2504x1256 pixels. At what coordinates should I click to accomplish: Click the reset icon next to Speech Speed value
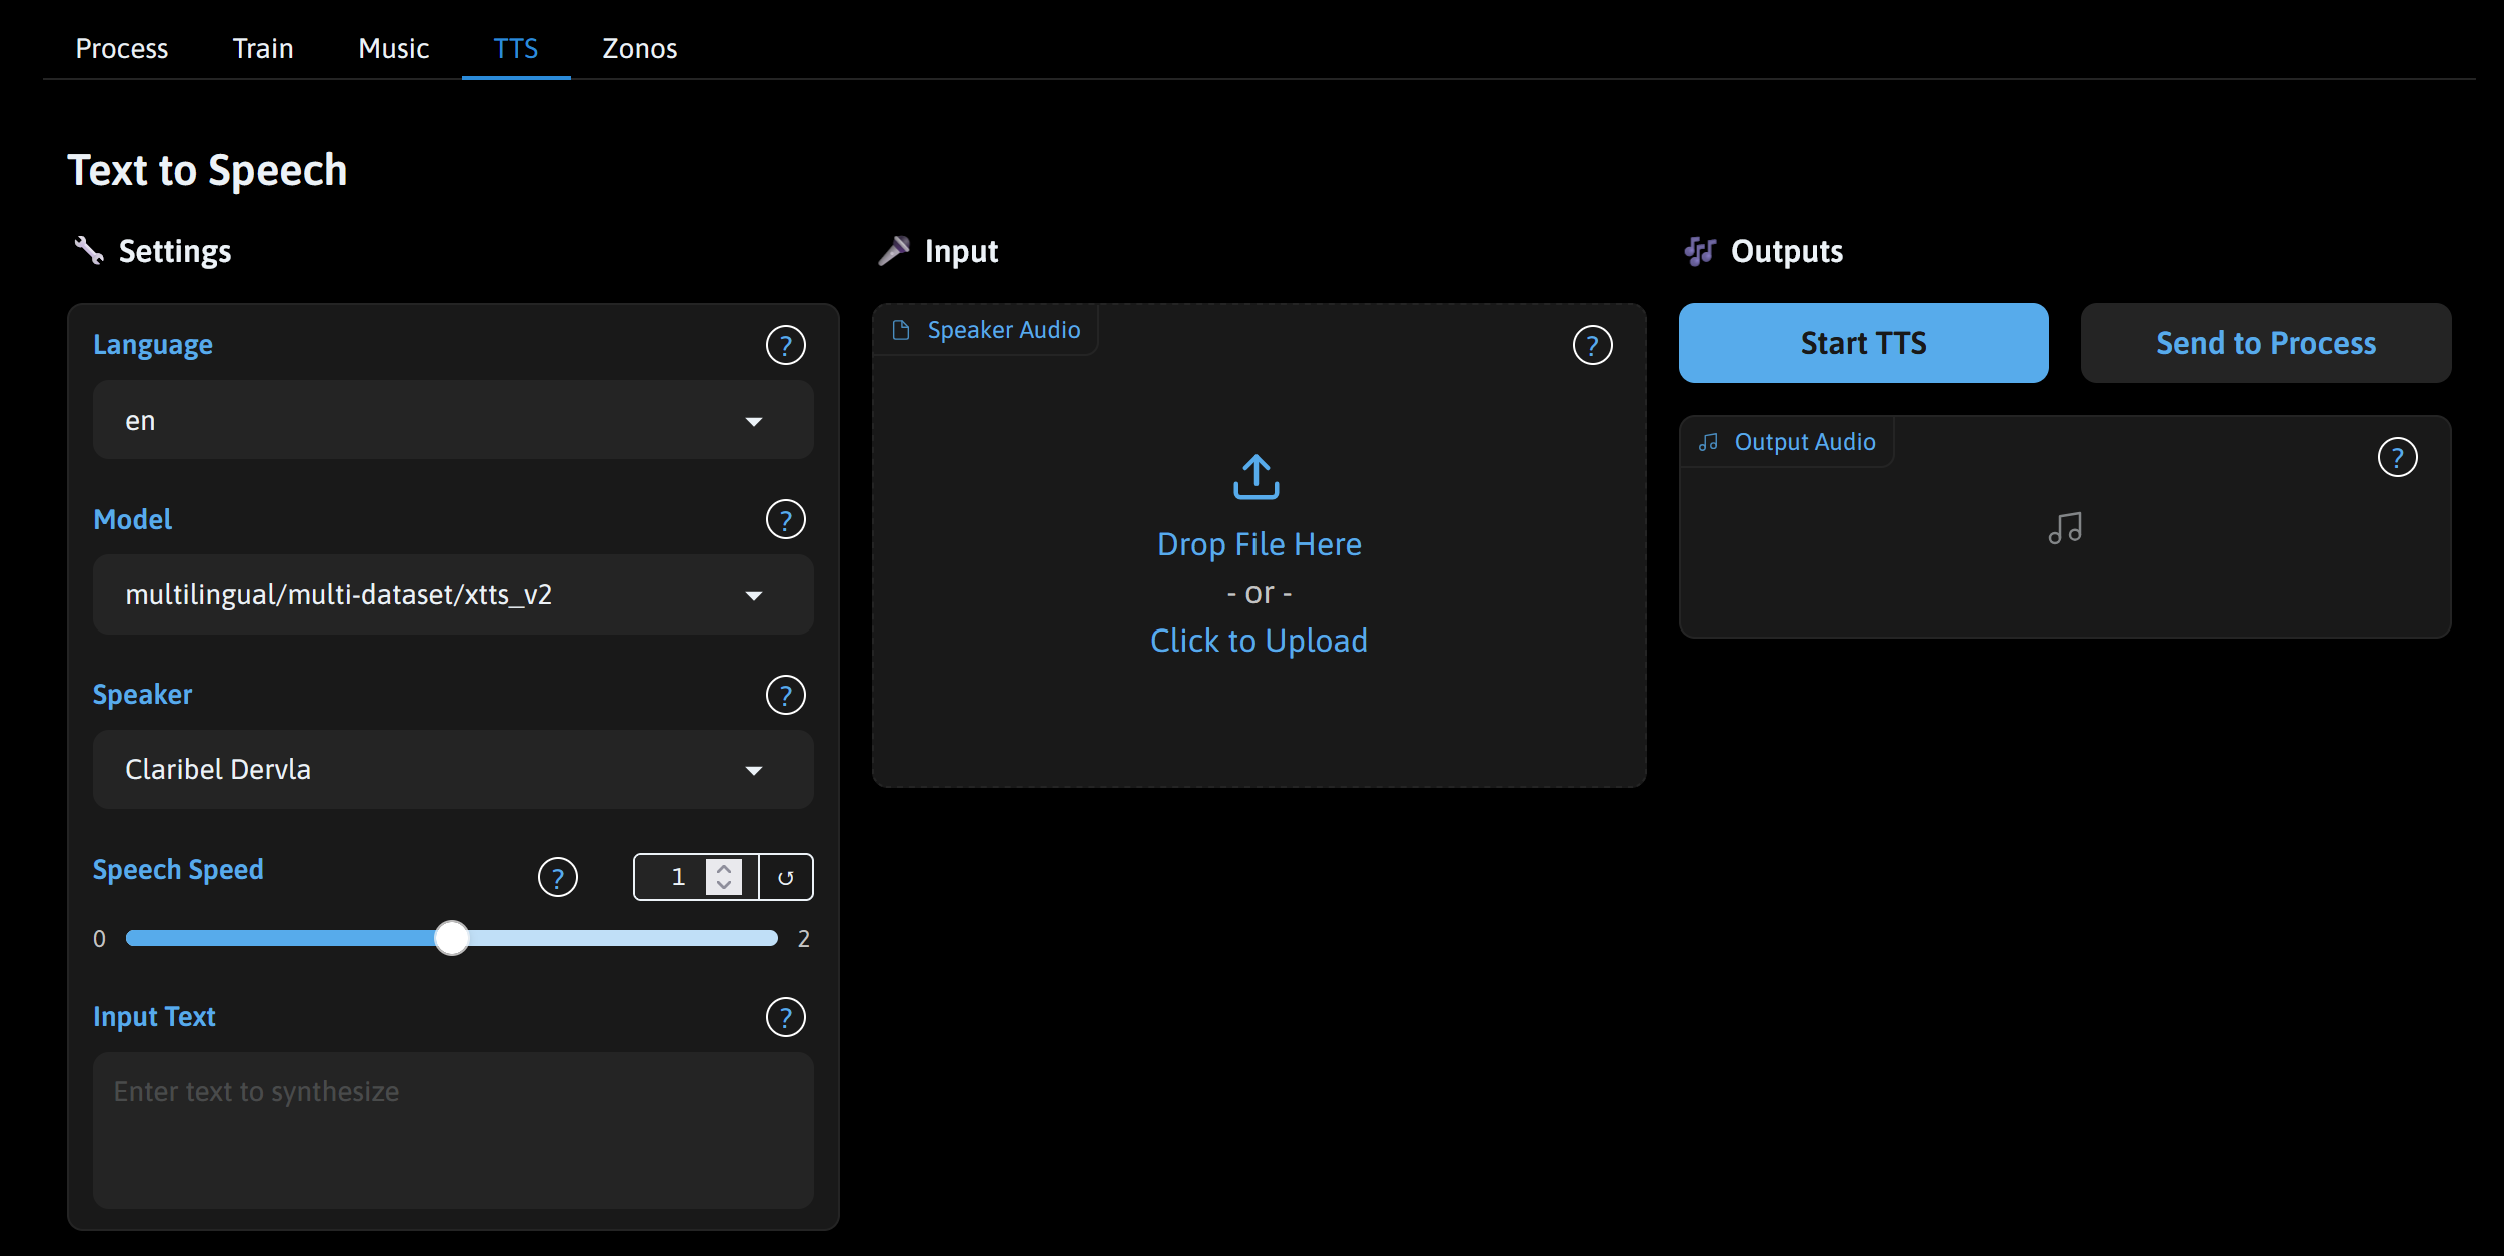click(786, 876)
